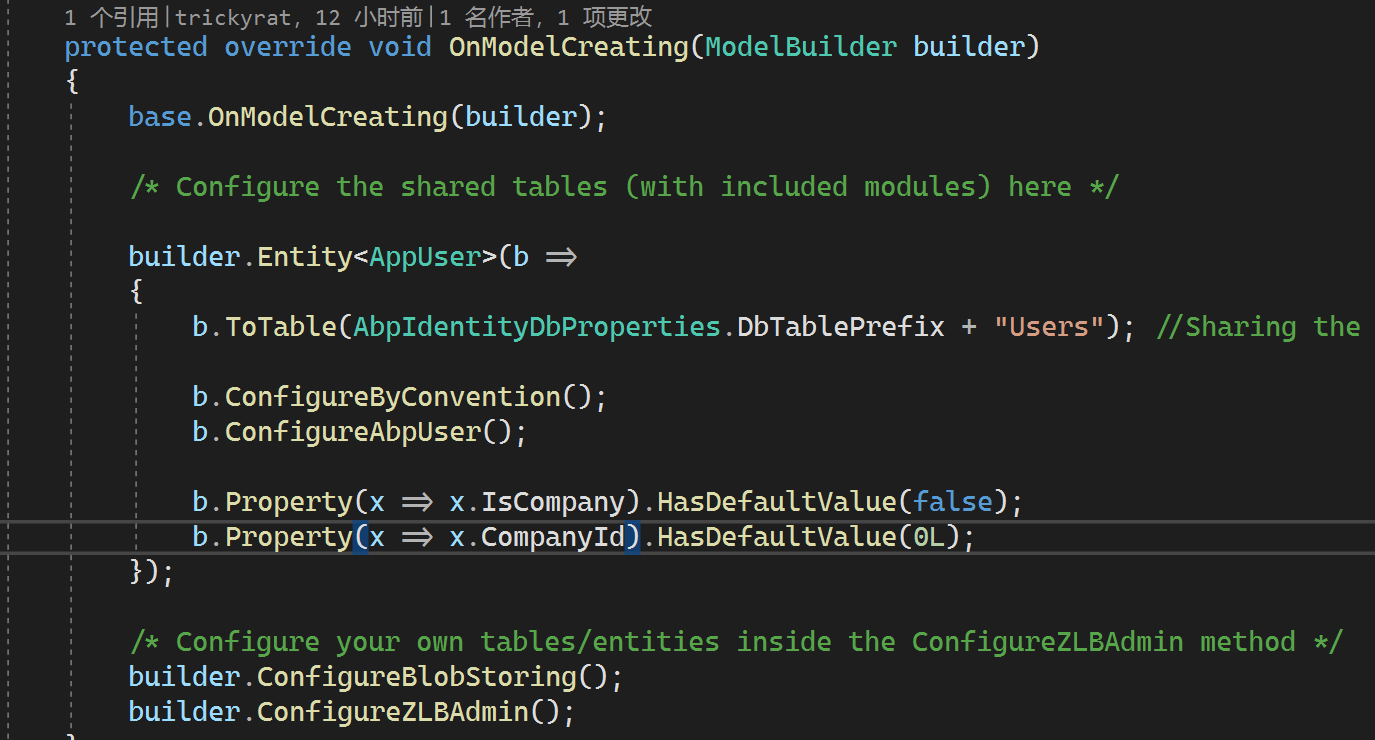
Task: Click the ToTable method call
Action: click(x=281, y=326)
